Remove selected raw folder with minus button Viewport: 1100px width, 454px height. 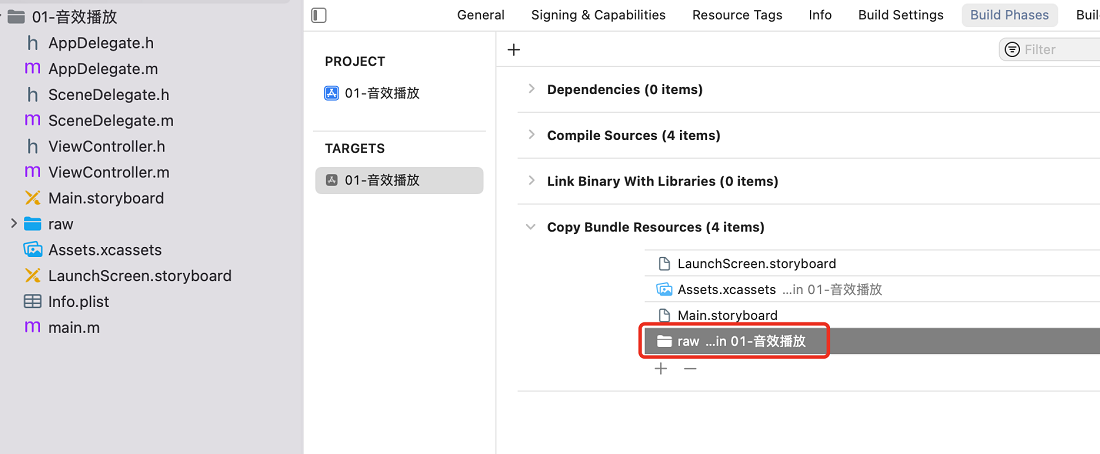coord(690,368)
